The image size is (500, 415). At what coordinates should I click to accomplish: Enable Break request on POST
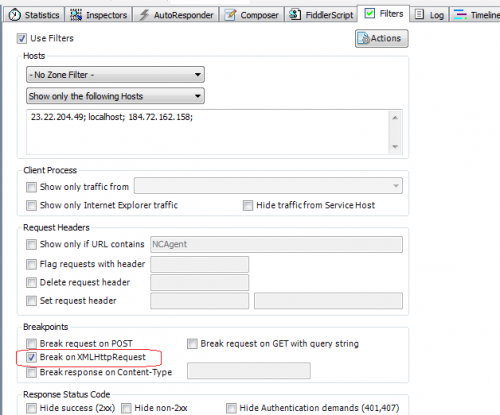[31, 343]
